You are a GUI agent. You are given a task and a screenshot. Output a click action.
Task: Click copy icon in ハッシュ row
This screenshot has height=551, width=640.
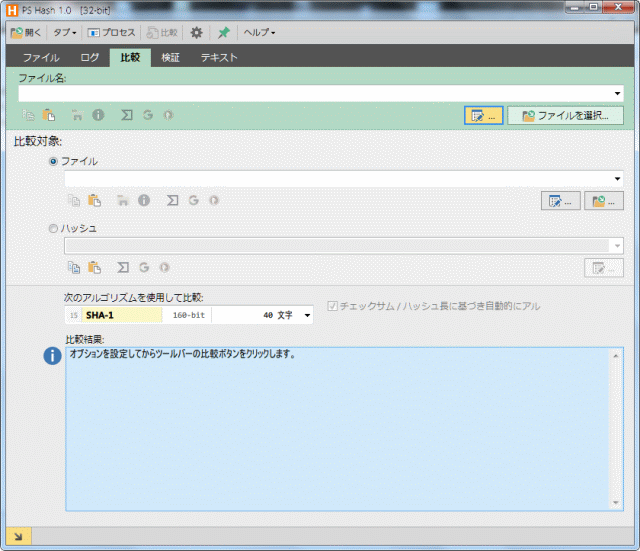click(x=74, y=267)
